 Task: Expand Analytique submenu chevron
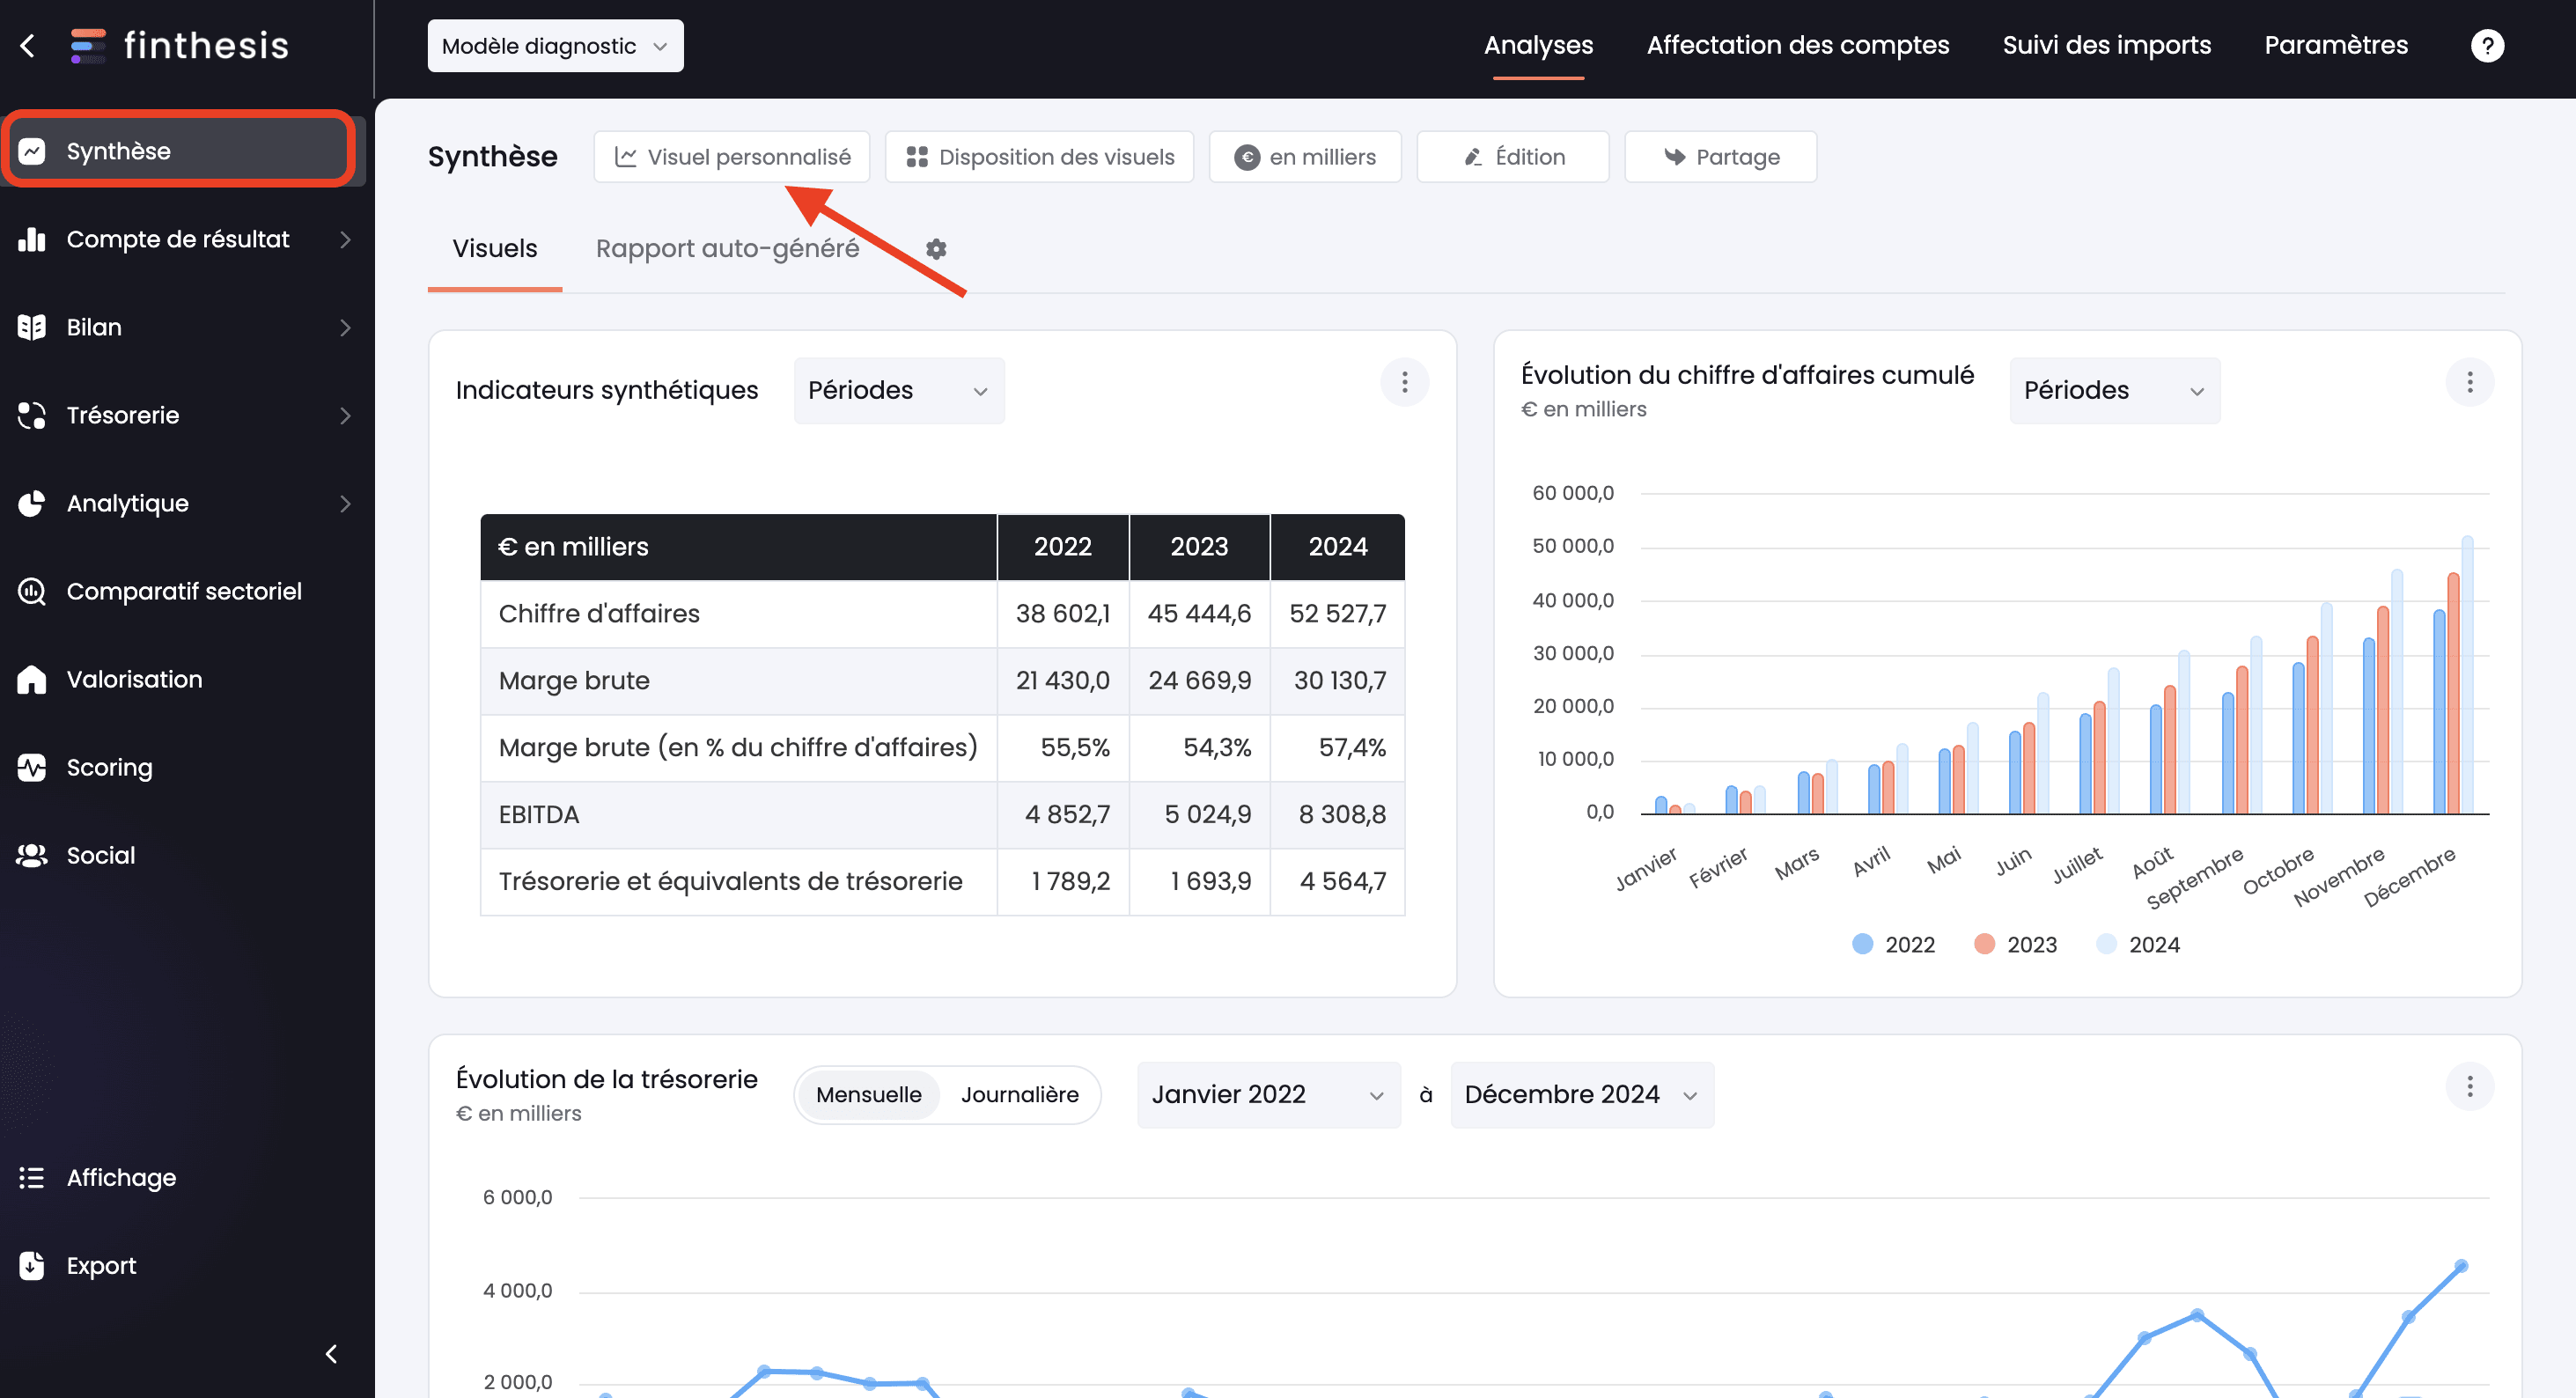point(345,503)
